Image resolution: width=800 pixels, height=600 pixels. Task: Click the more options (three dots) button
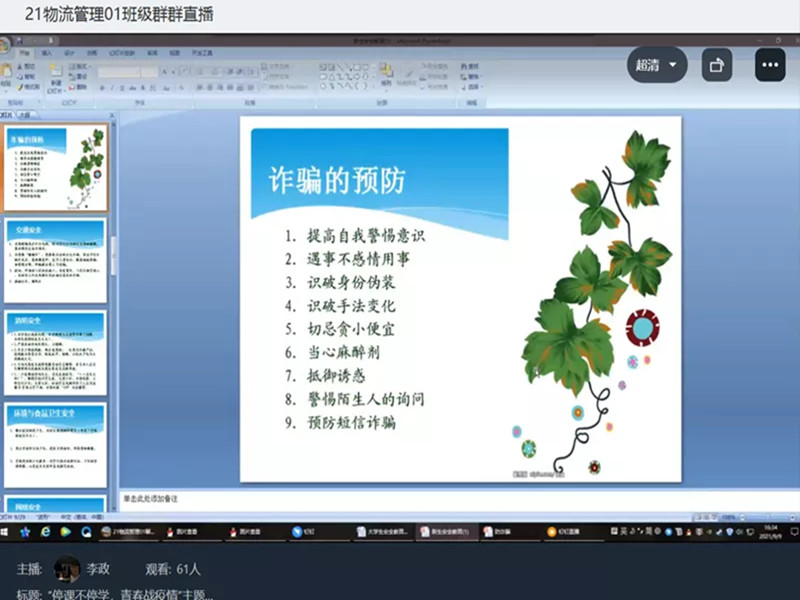pyautogui.click(x=769, y=65)
